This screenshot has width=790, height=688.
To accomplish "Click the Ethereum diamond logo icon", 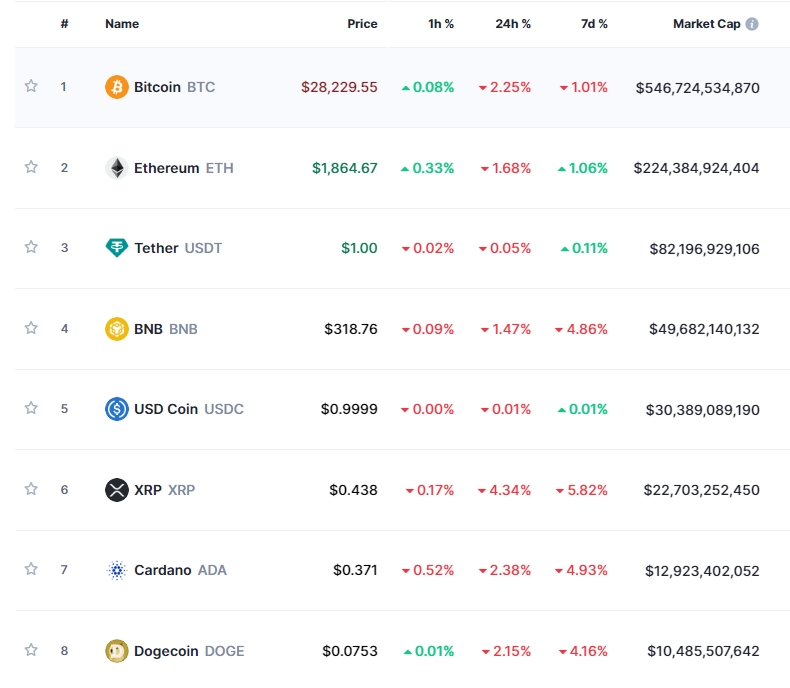I will (117, 168).
